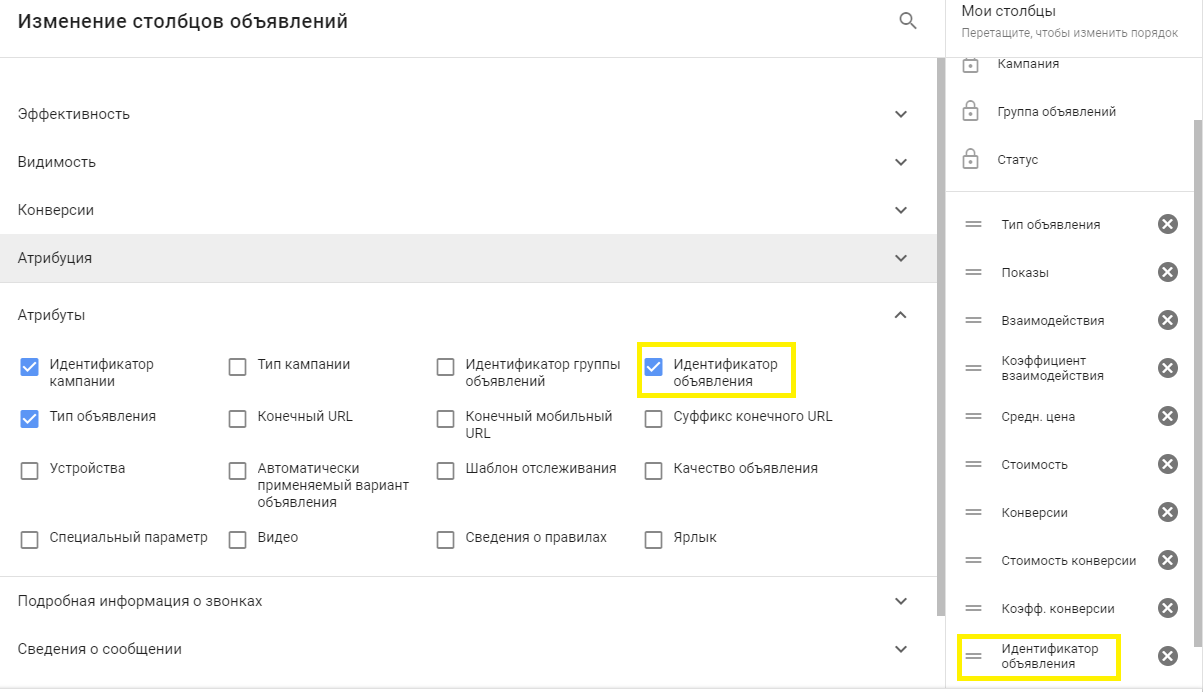This screenshot has height=692, width=1203.
Task: Check the Качество объявления checkbox
Action: 653,471
